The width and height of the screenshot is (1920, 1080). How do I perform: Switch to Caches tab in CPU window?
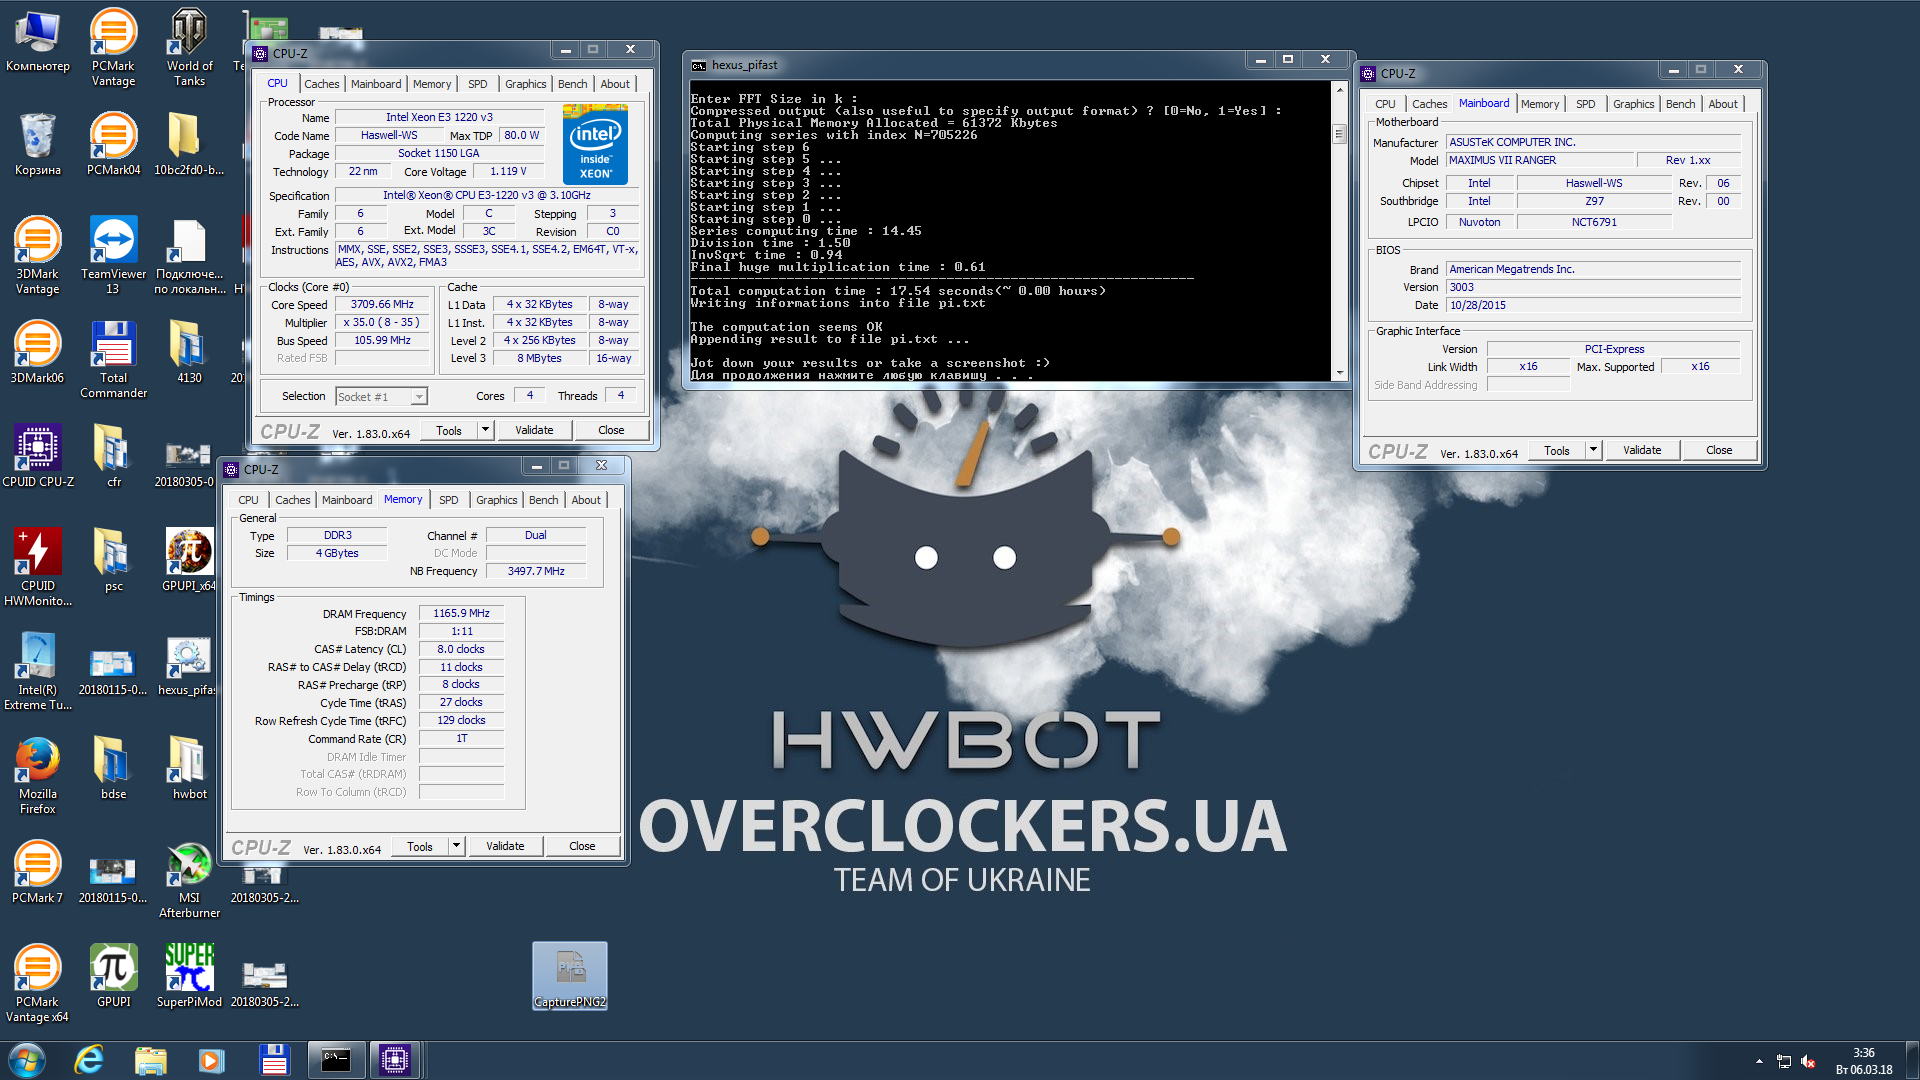click(x=322, y=84)
